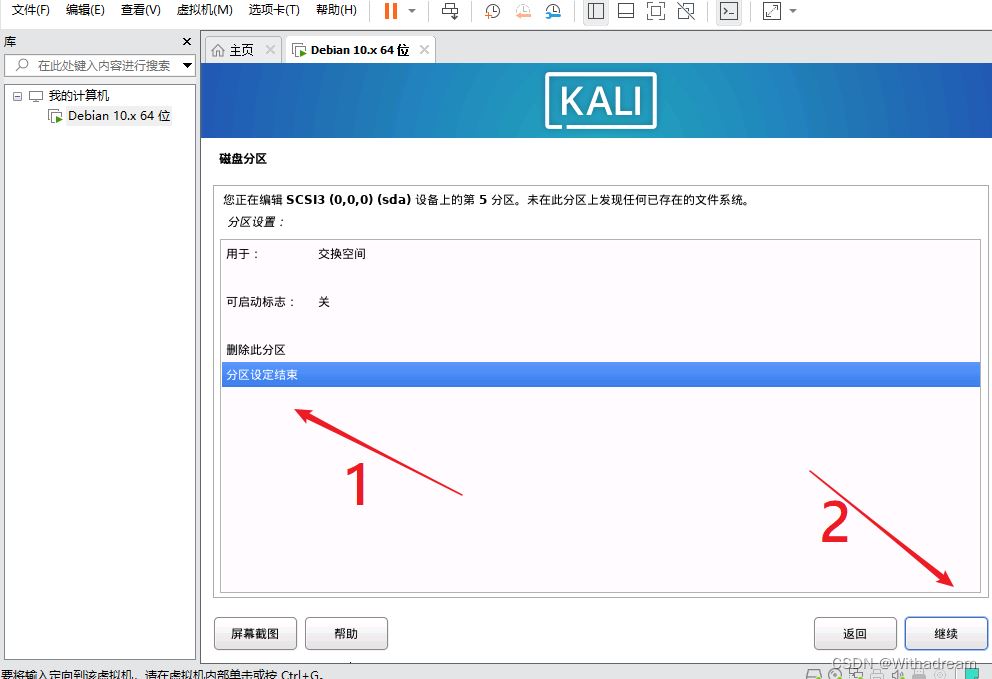Click the 继续 button
The image size is (992, 679).
coord(946,633)
